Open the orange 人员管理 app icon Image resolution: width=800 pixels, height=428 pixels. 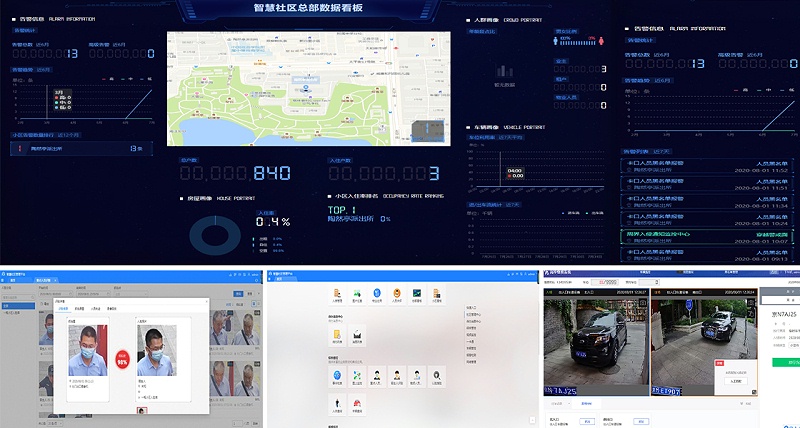(x=337, y=294)
